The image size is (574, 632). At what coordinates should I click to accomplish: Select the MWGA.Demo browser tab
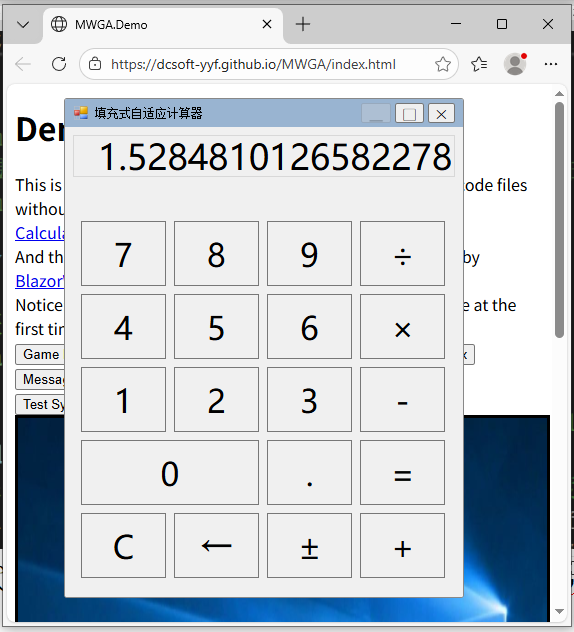coord(163,25)
